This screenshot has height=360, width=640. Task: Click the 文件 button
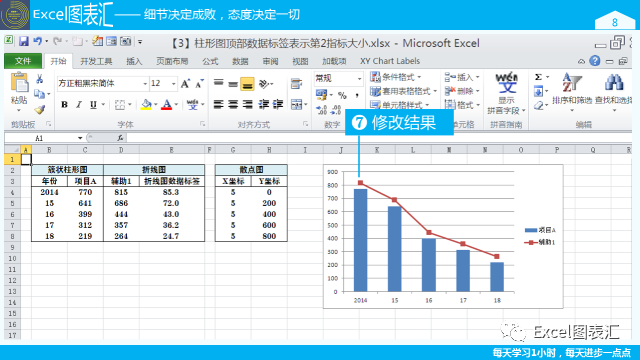pos(23,61)
